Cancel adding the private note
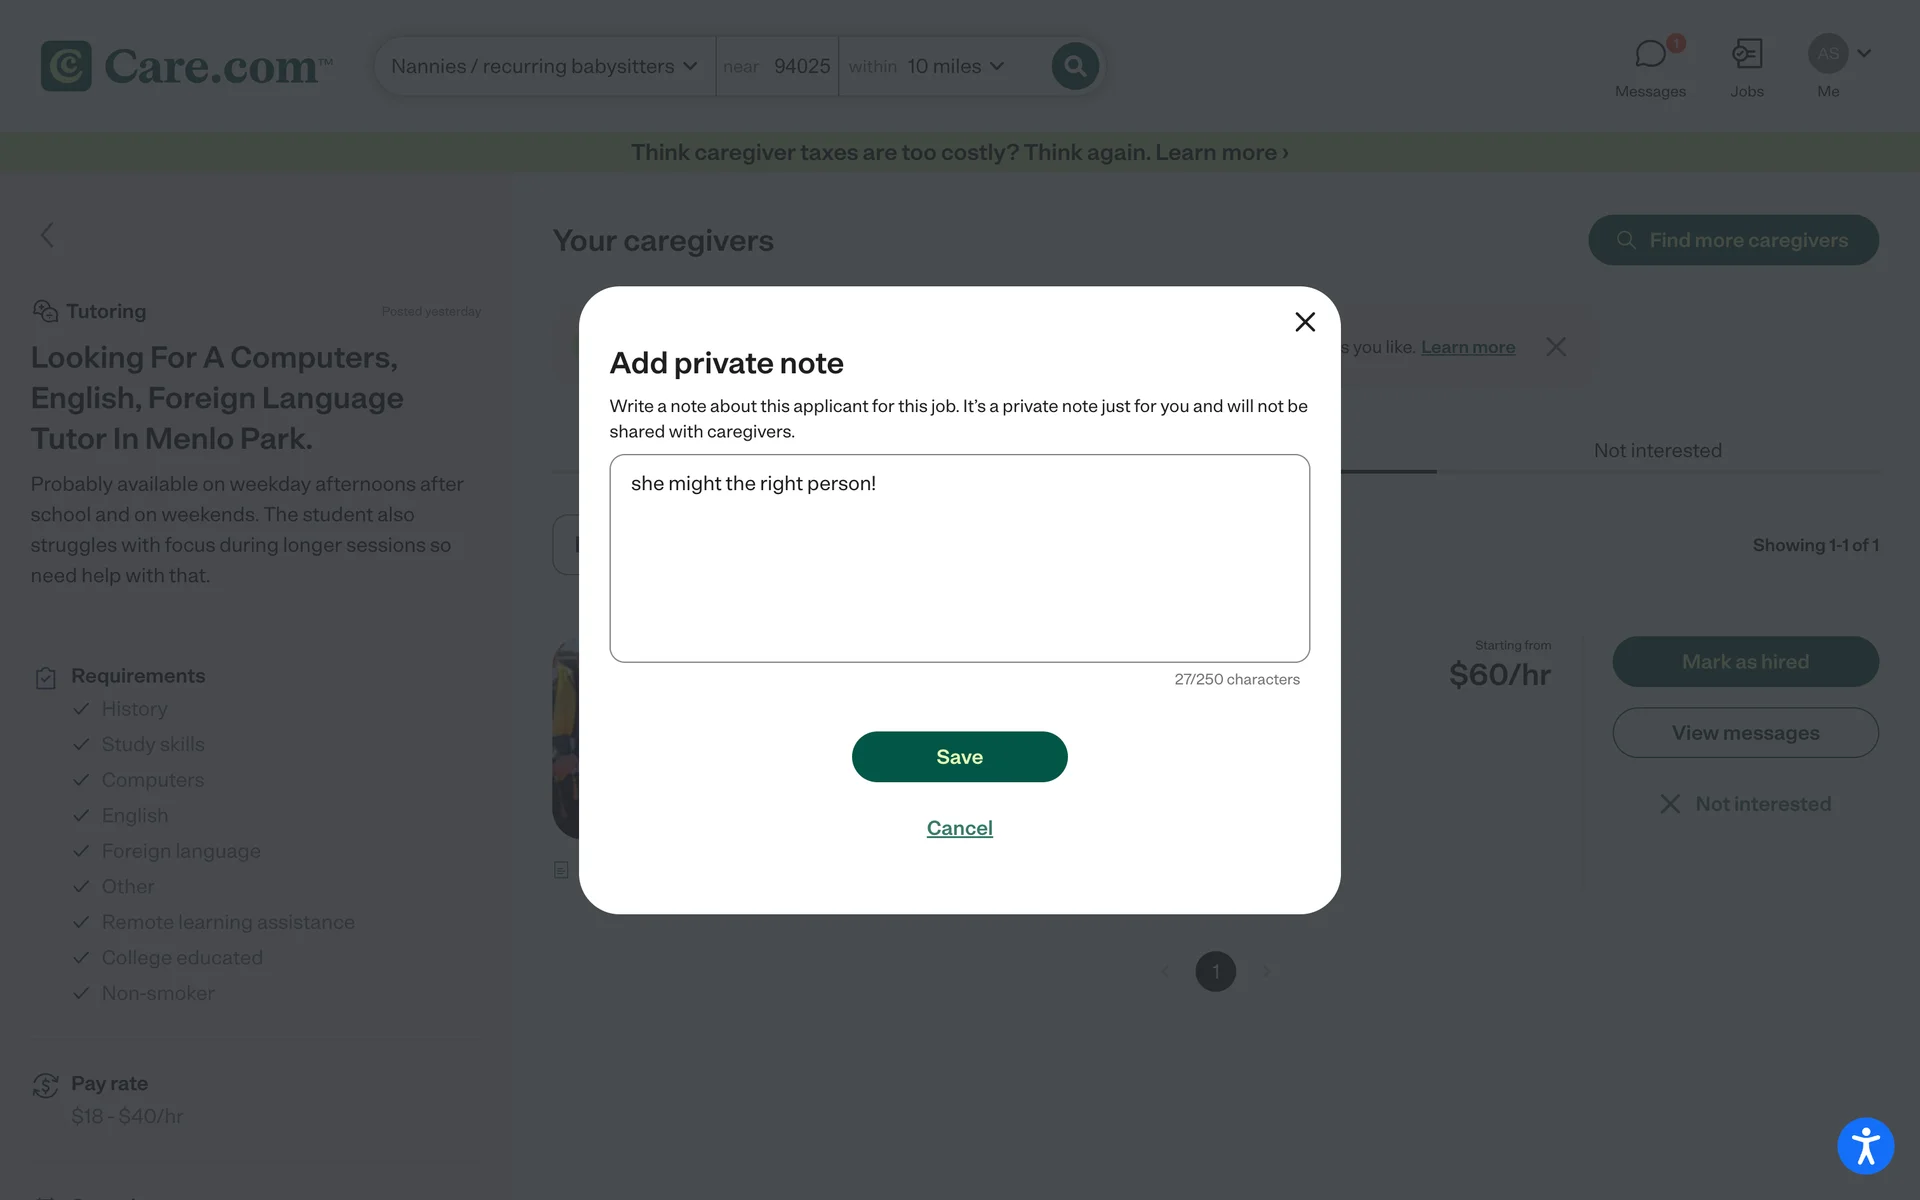Image resolution: width=1920 pixels, height=1200 pixels. point(959,828)
